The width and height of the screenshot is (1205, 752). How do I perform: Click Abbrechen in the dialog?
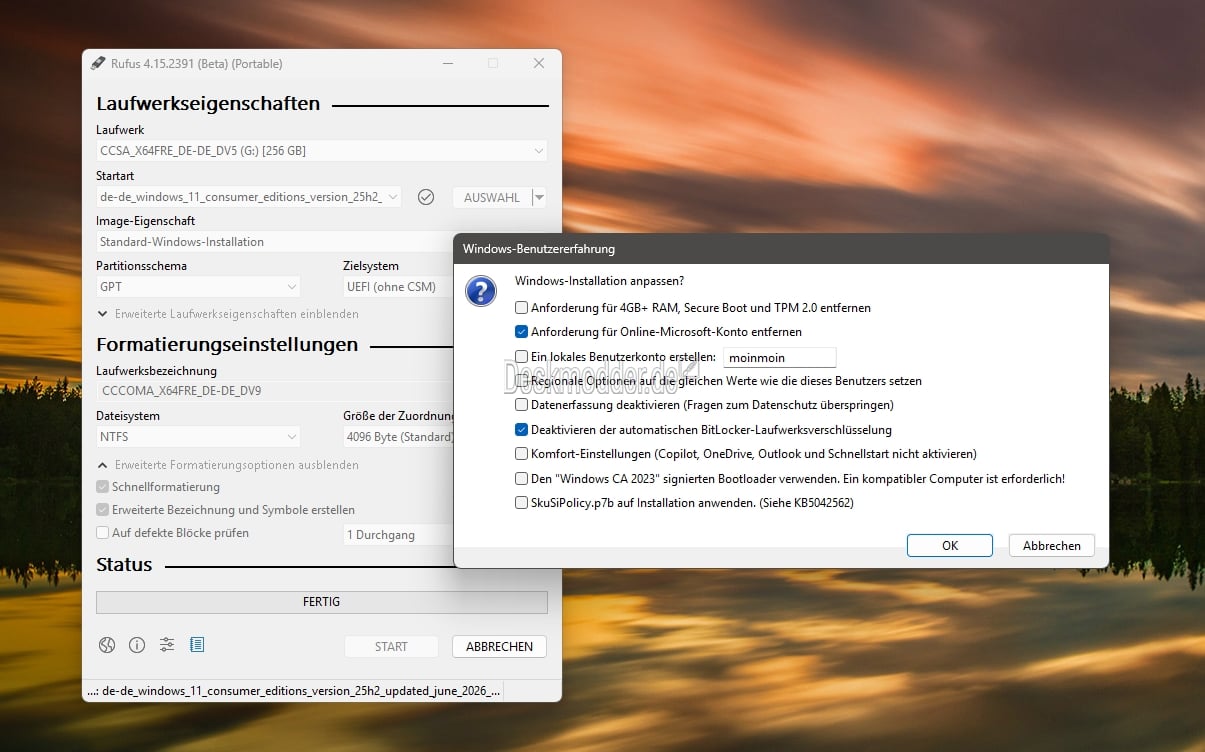click(x=1052, y=545)
